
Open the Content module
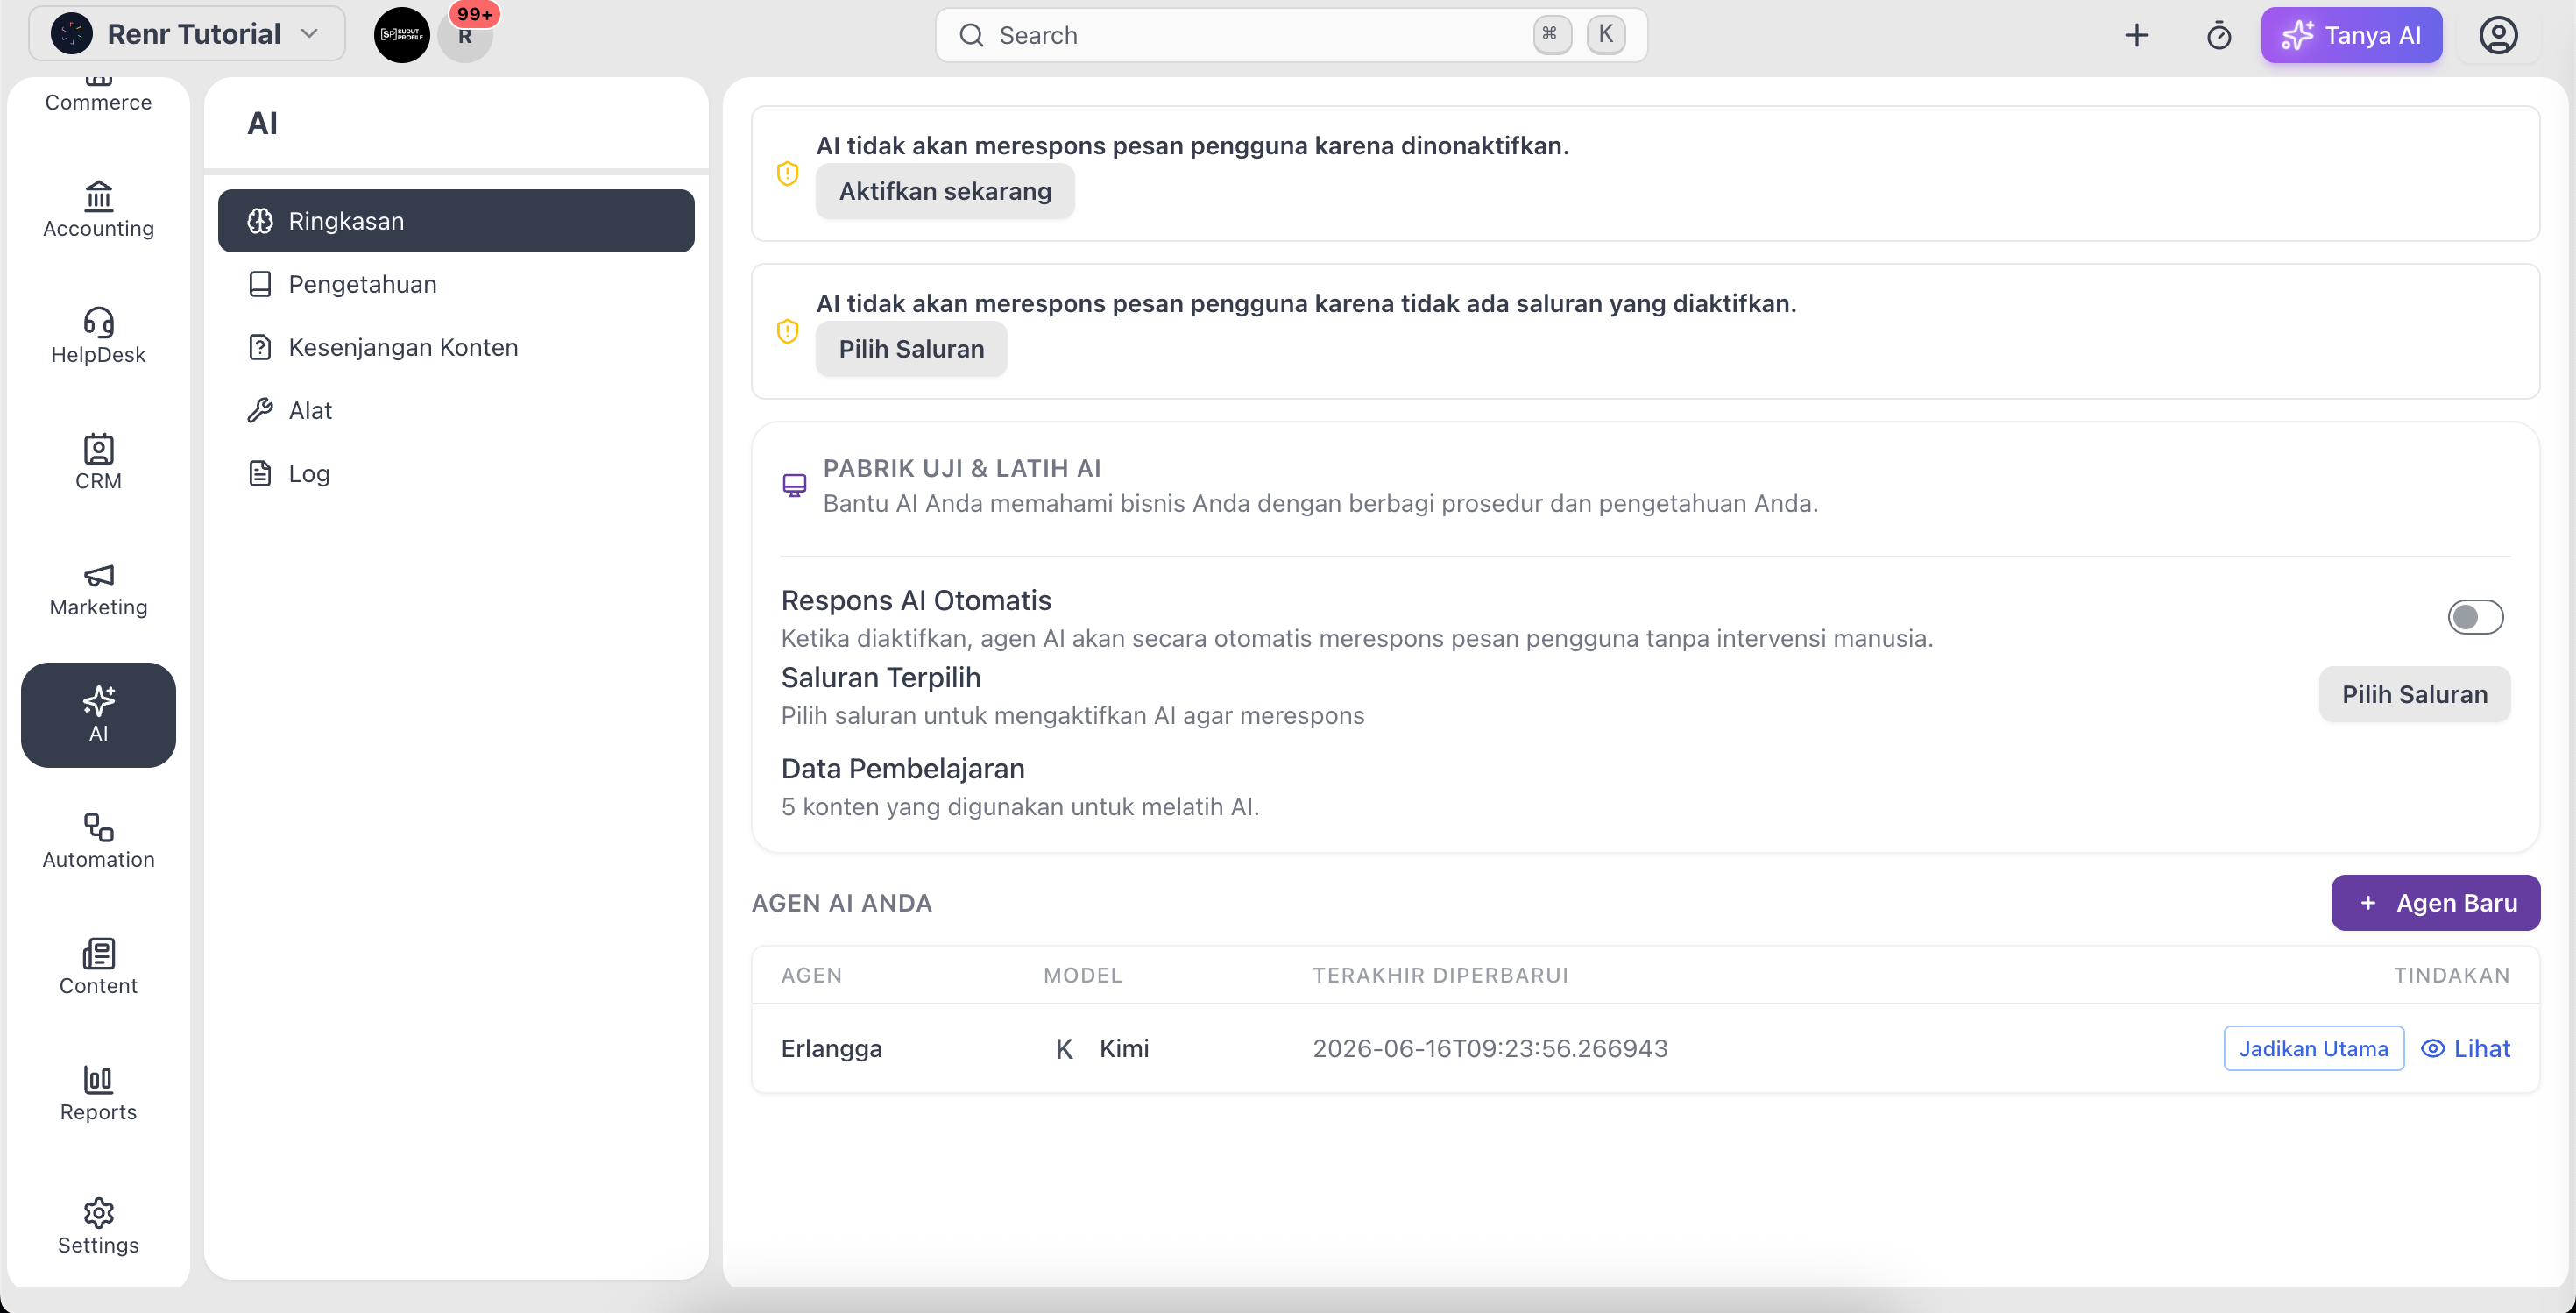[98, 967]
